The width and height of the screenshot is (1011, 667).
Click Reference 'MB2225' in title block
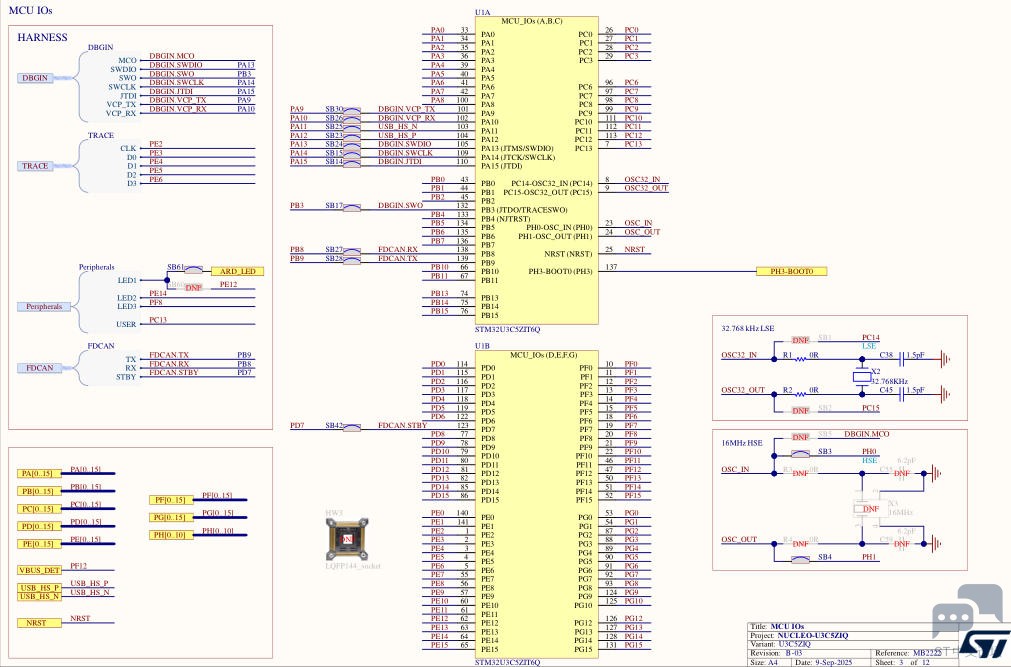click(927, 653)
